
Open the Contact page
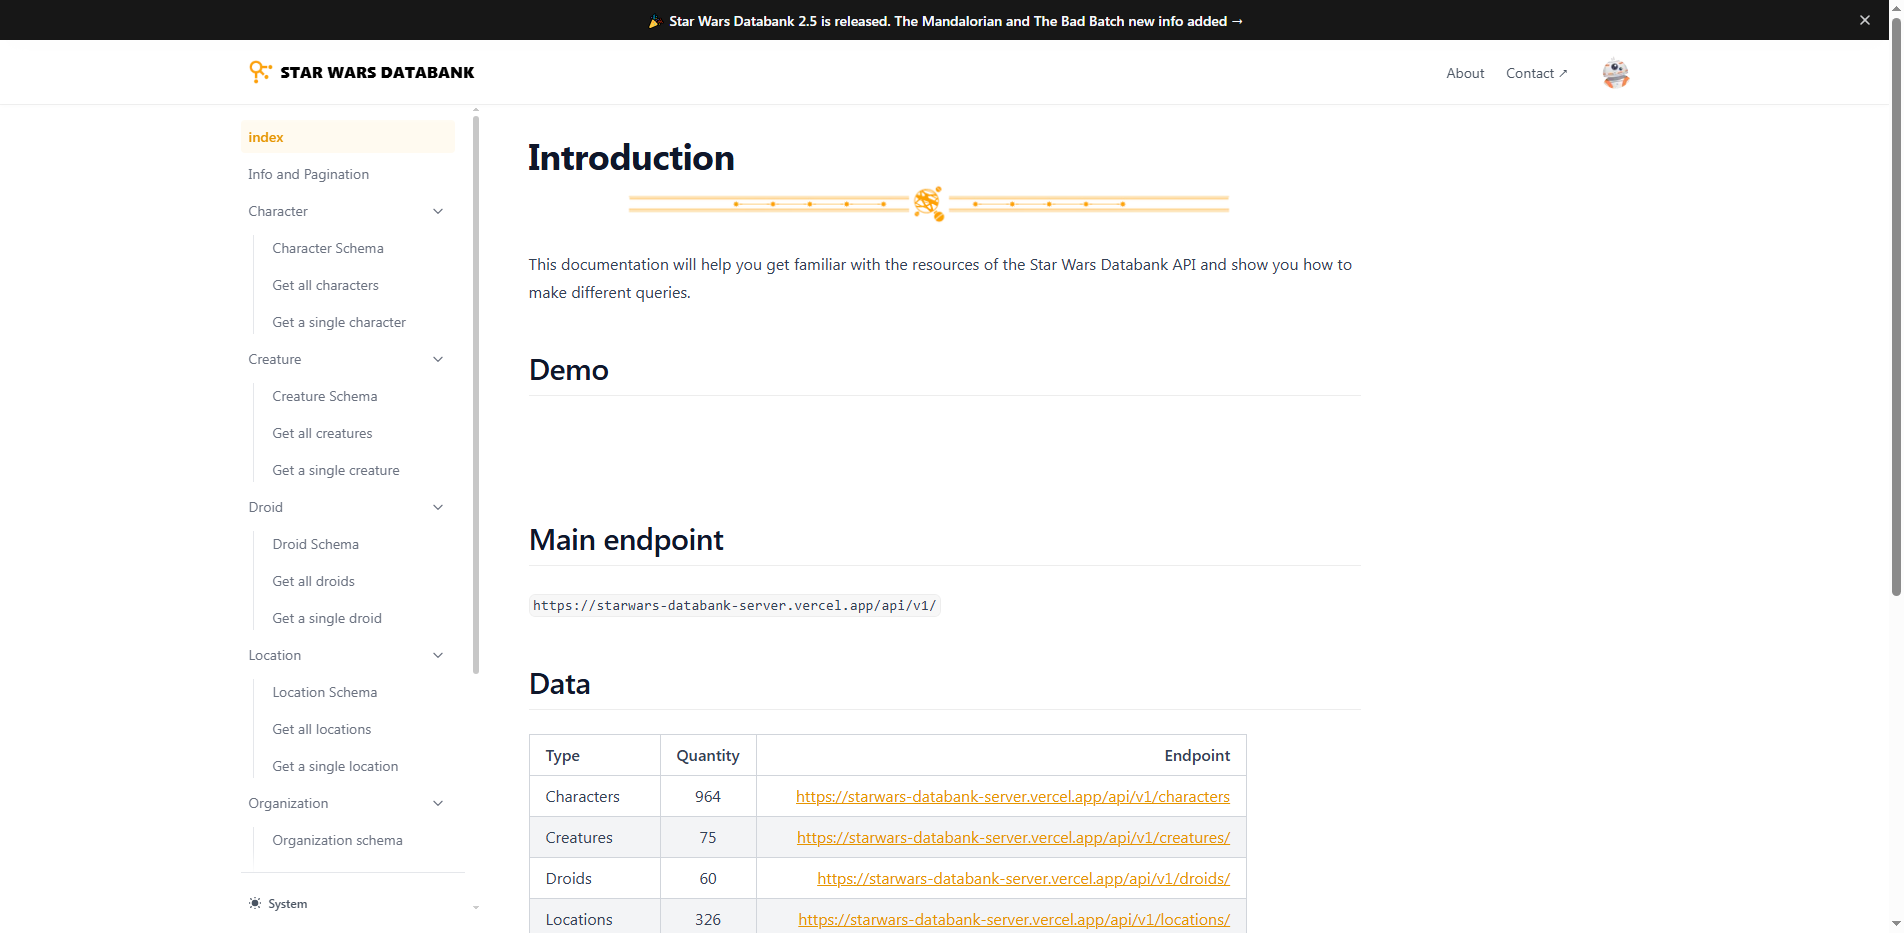(x=1530, y=72)
